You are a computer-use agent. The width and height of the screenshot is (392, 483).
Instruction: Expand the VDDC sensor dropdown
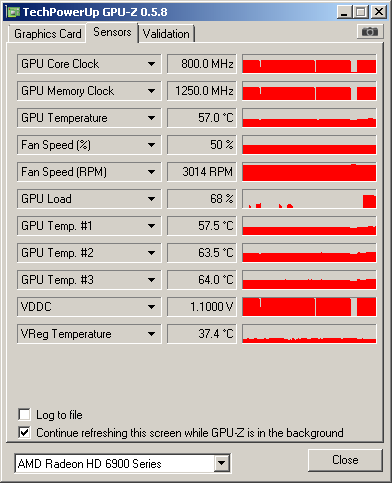point(151,307)
